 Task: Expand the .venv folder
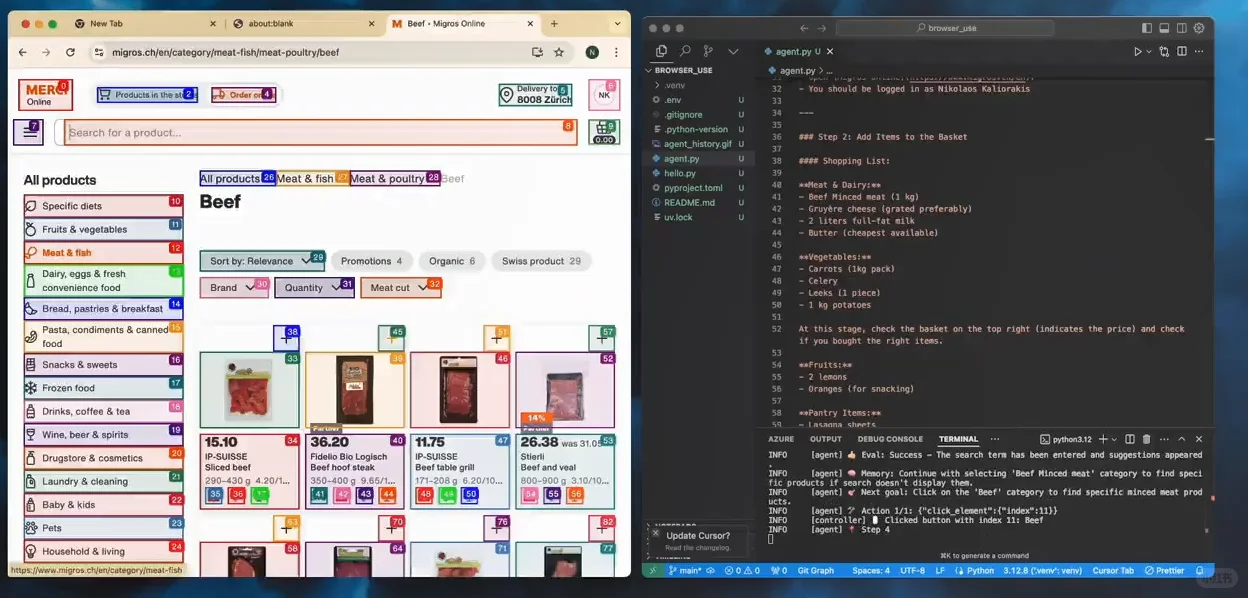click(675, 85)
